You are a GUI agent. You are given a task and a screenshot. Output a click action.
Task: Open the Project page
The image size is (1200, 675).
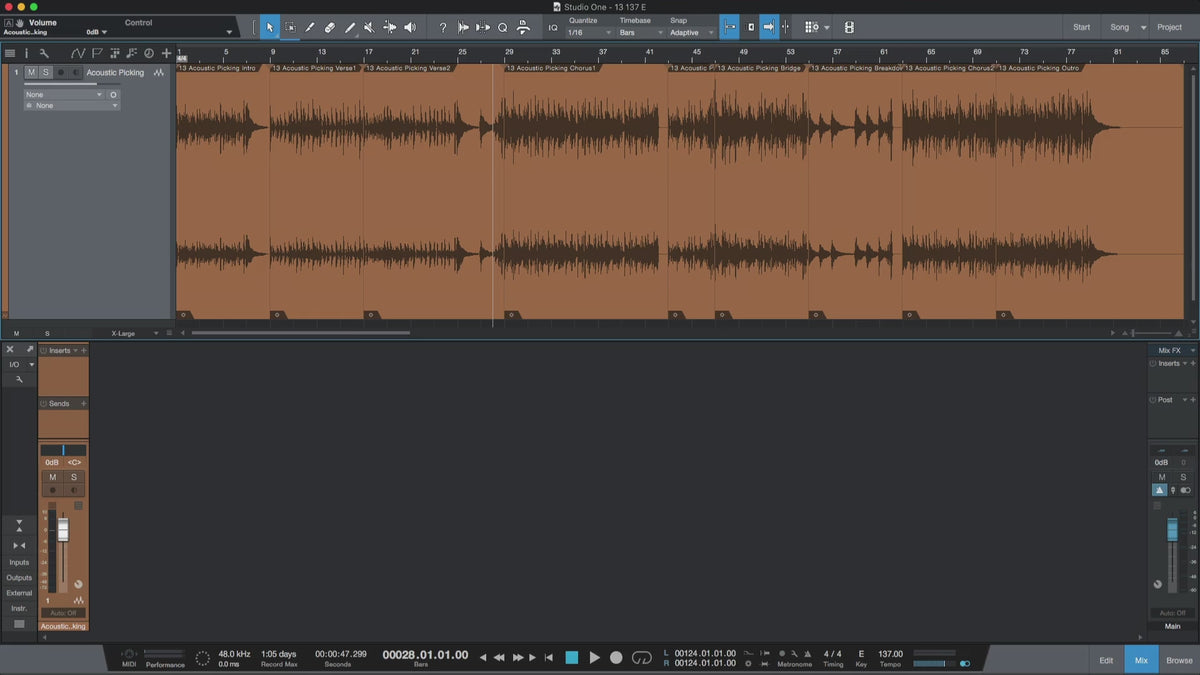[1169, 27]
